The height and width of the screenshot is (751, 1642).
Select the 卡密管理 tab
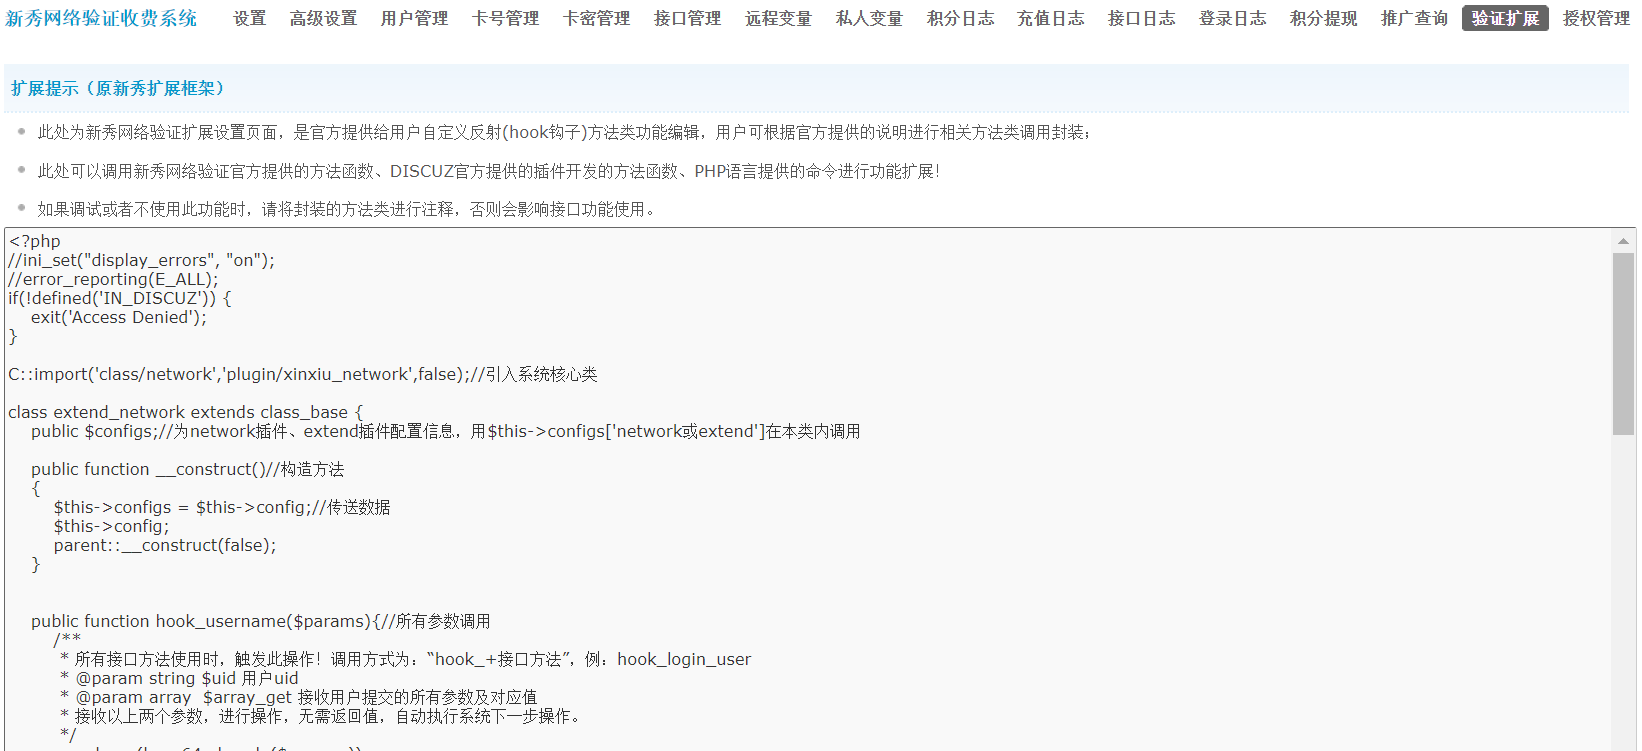tap(596, 18)
